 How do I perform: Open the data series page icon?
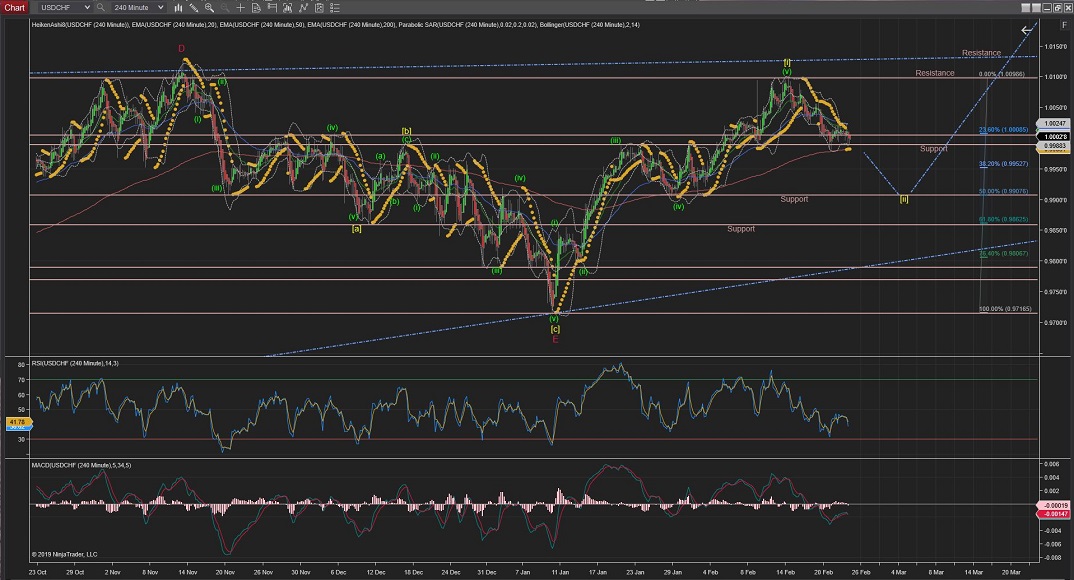[x=256, y=8]
